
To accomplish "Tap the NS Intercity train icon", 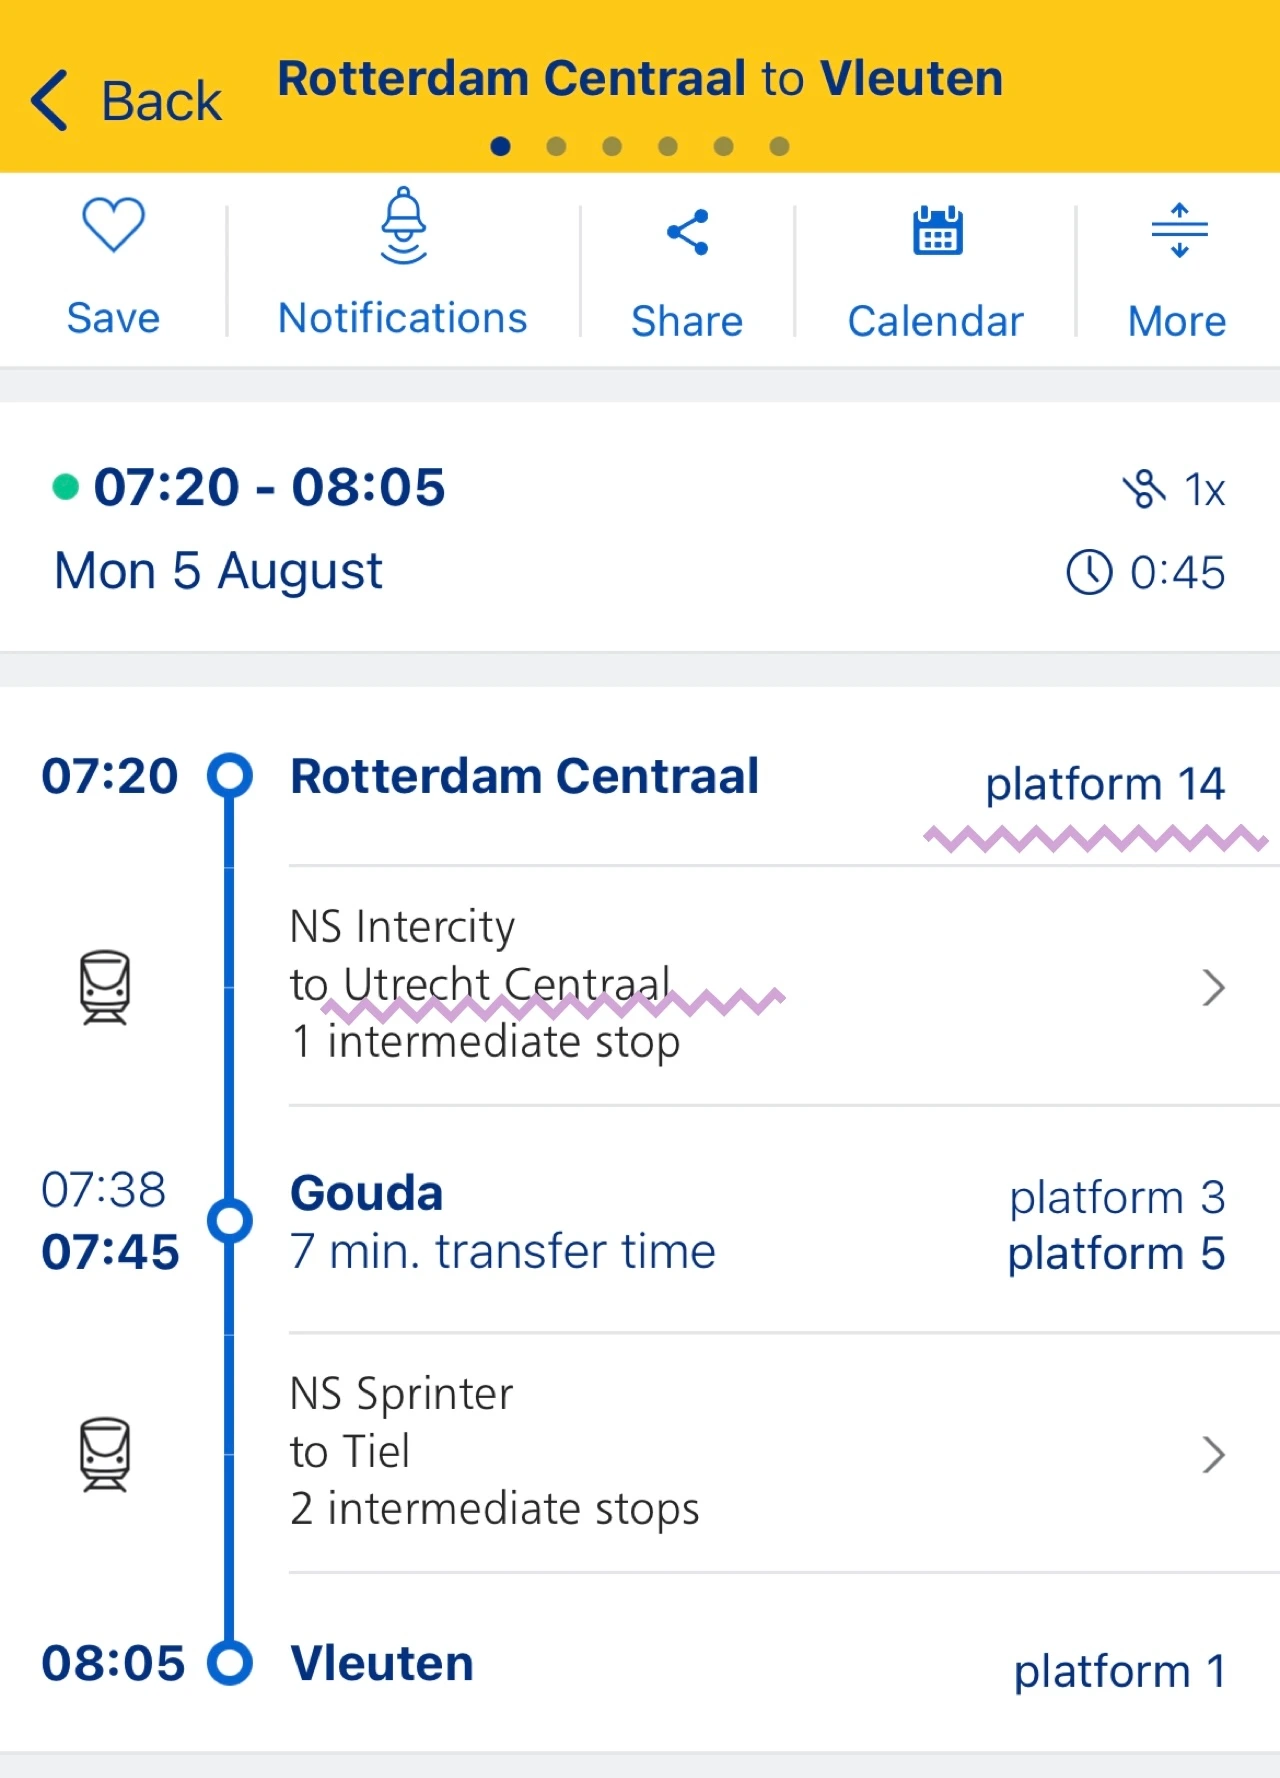I will point(105,987).
